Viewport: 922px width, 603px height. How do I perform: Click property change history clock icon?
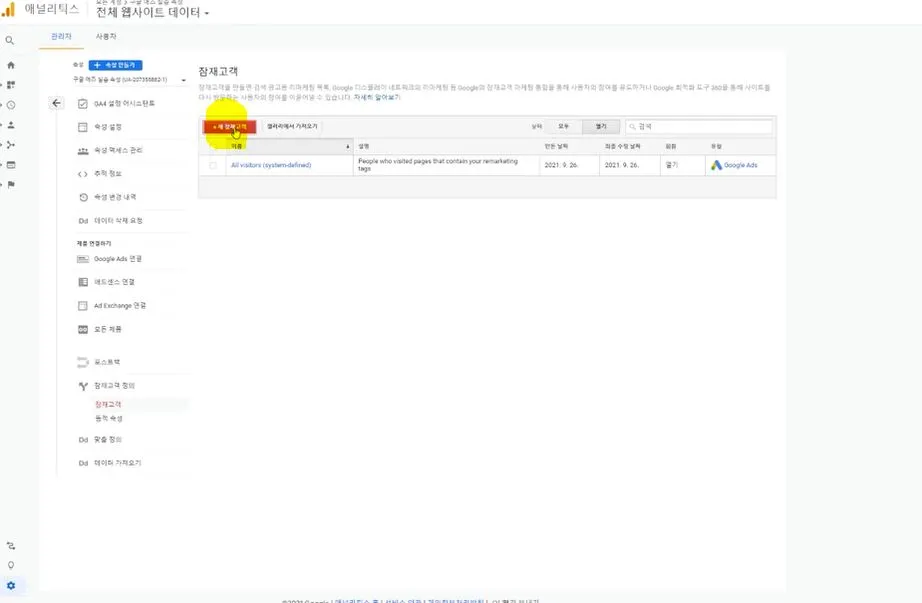pos(83,197)
